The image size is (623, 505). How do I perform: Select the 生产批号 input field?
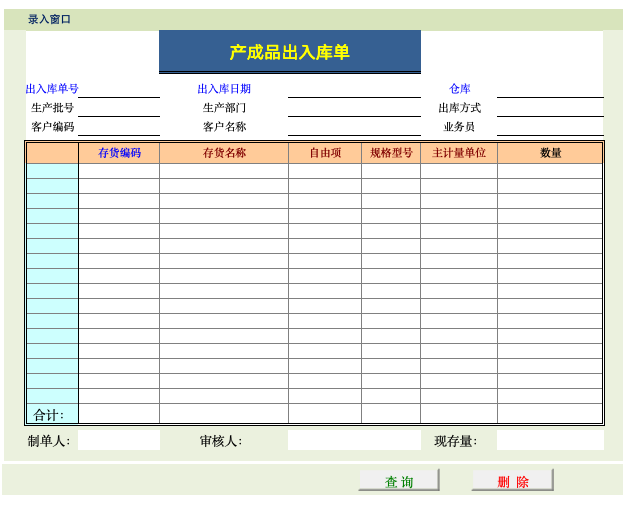coord(119,108)
